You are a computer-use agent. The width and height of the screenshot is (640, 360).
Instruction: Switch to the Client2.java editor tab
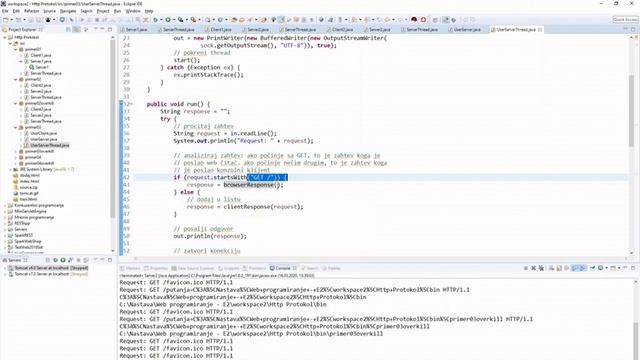342,29
